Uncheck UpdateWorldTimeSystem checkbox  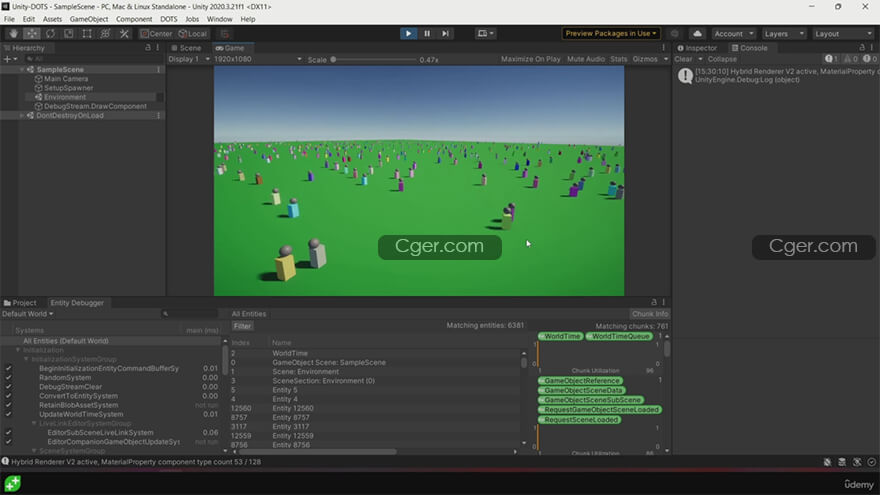click(x=8, y=414)
